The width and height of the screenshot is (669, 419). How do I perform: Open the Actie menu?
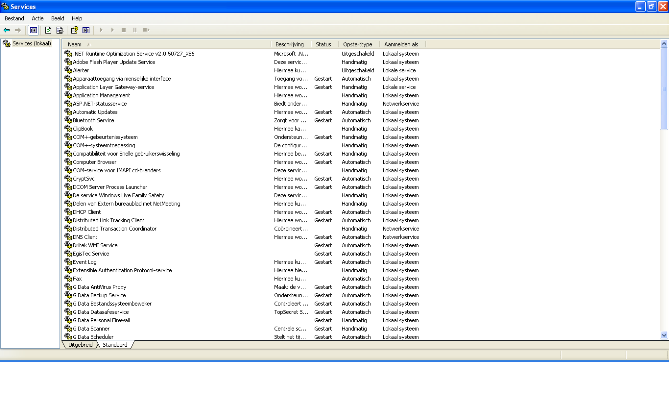coord(37,18)
